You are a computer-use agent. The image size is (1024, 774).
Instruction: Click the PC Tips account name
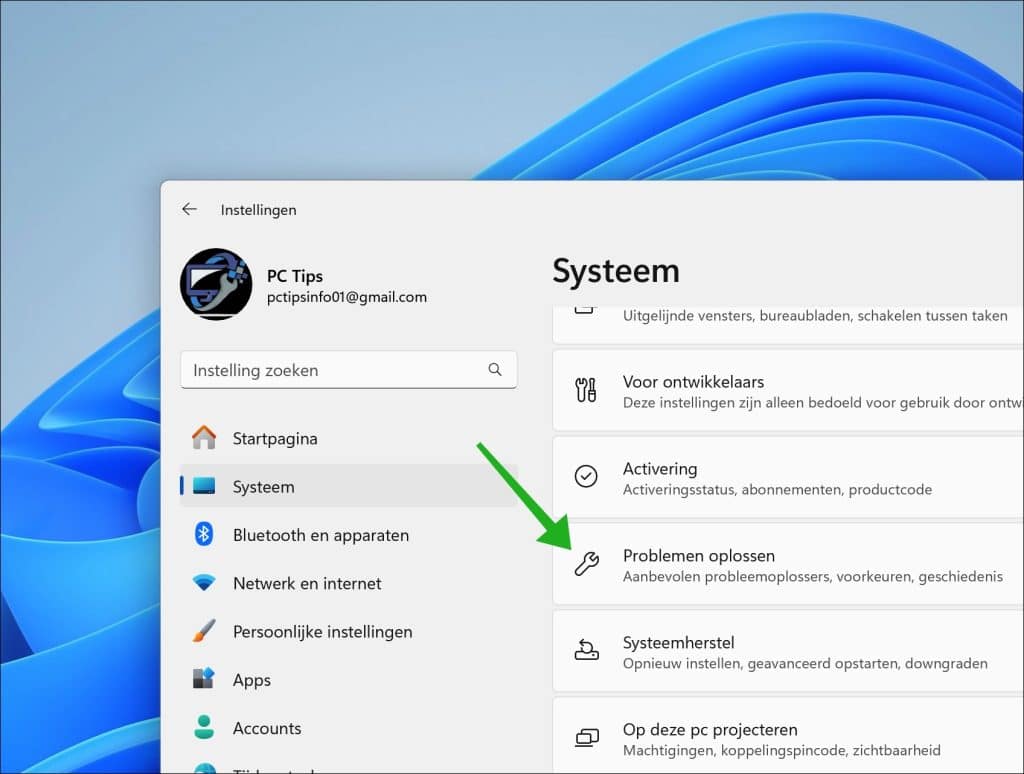coord(295,276)
